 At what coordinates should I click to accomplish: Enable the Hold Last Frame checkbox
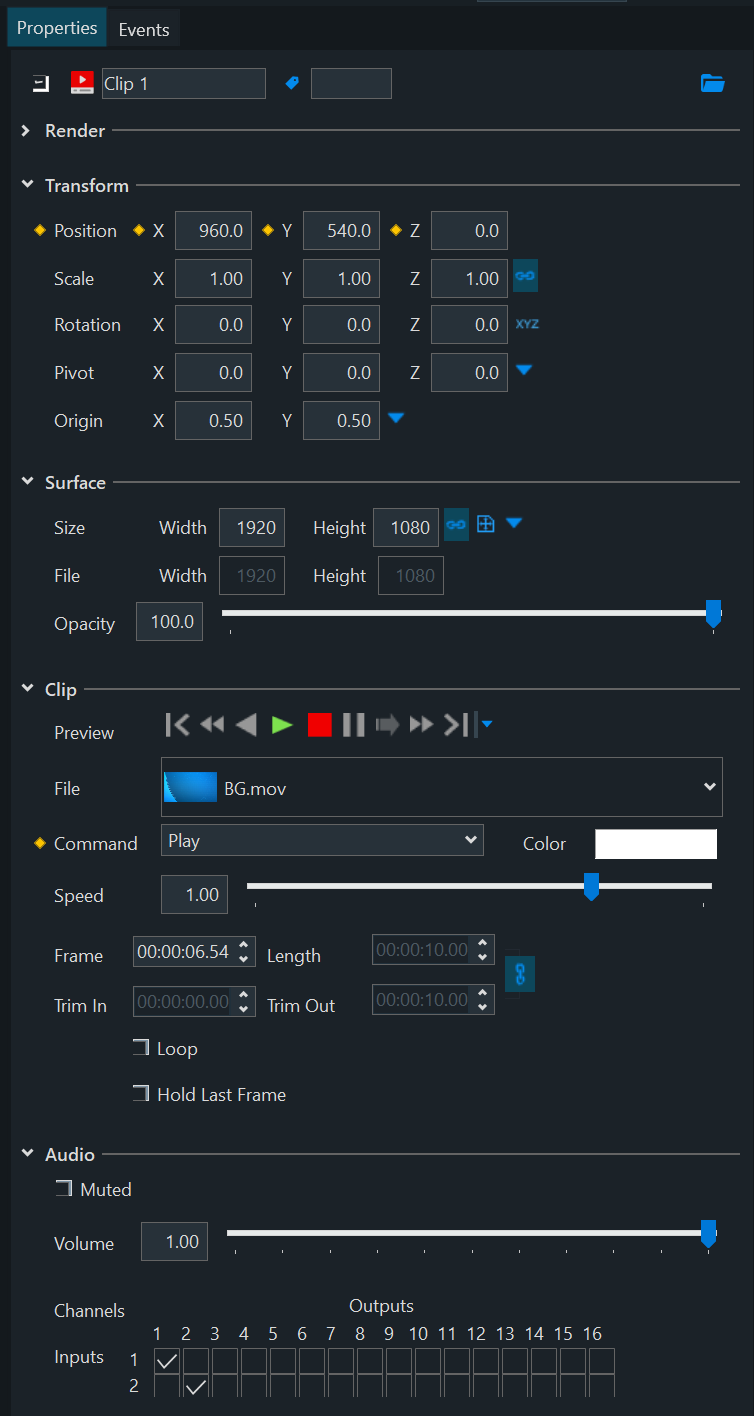click(141, 1094)
